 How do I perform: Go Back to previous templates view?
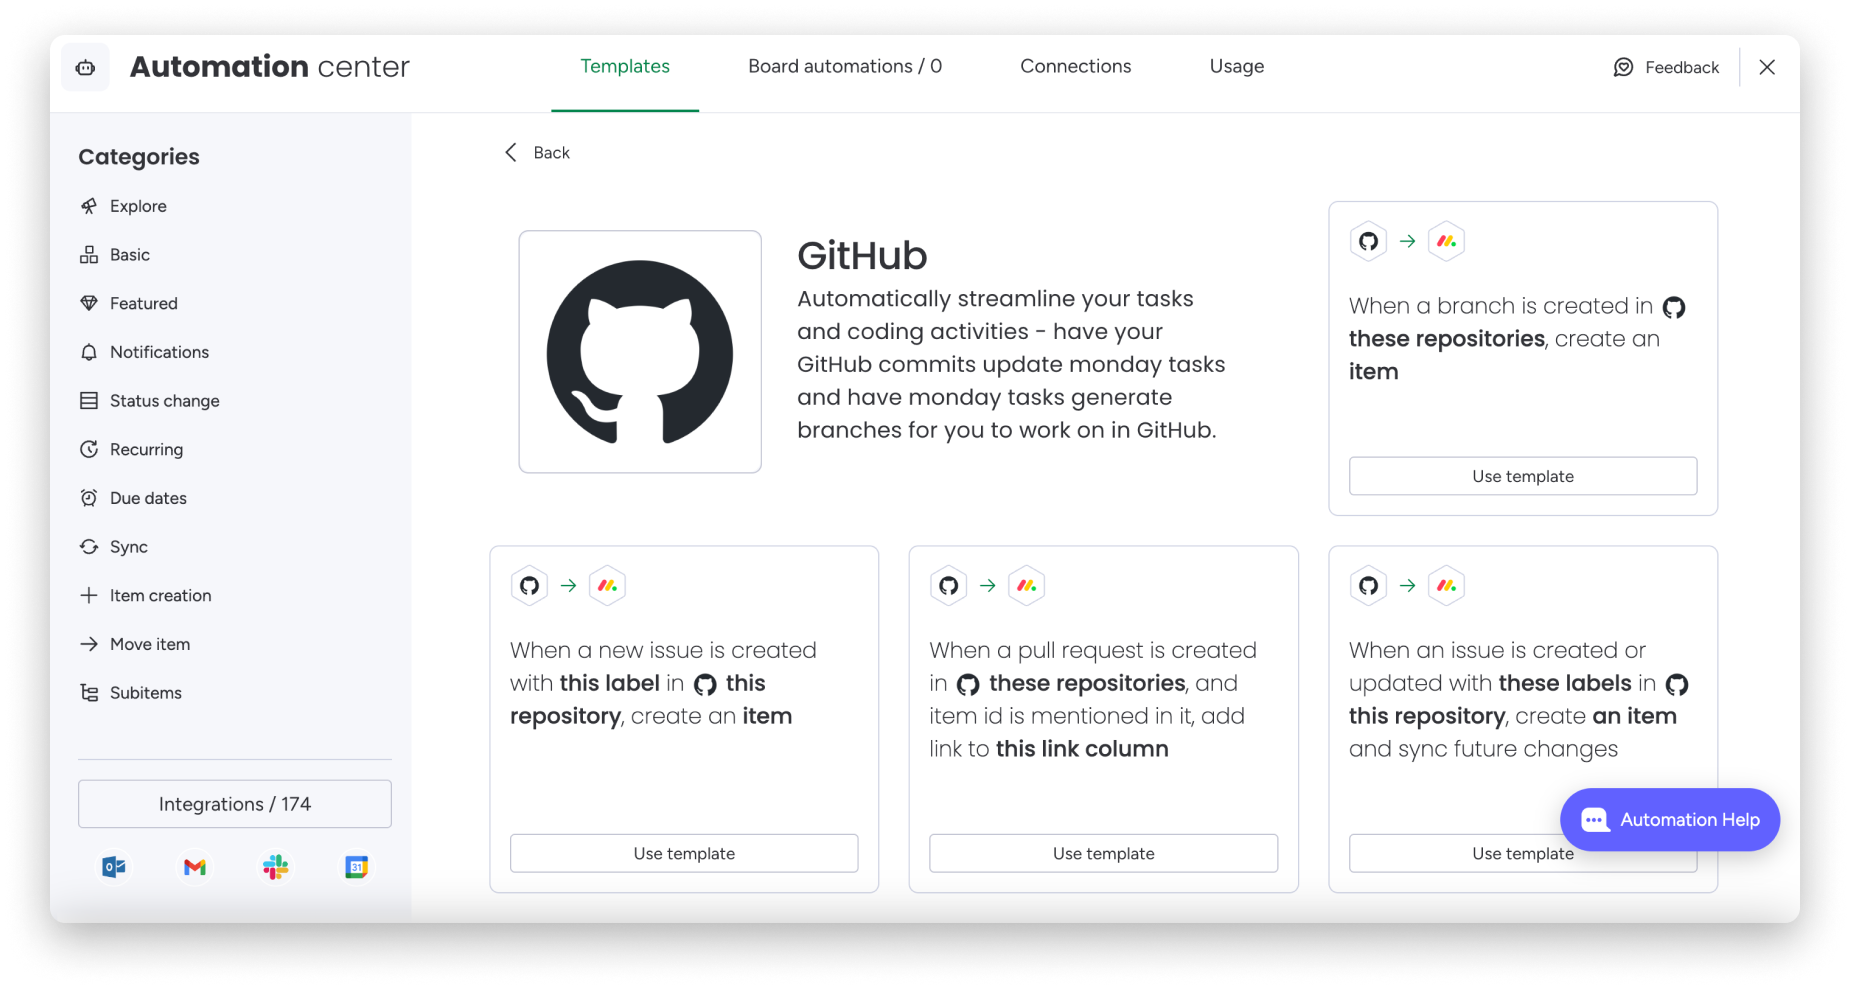coord(537,152)
